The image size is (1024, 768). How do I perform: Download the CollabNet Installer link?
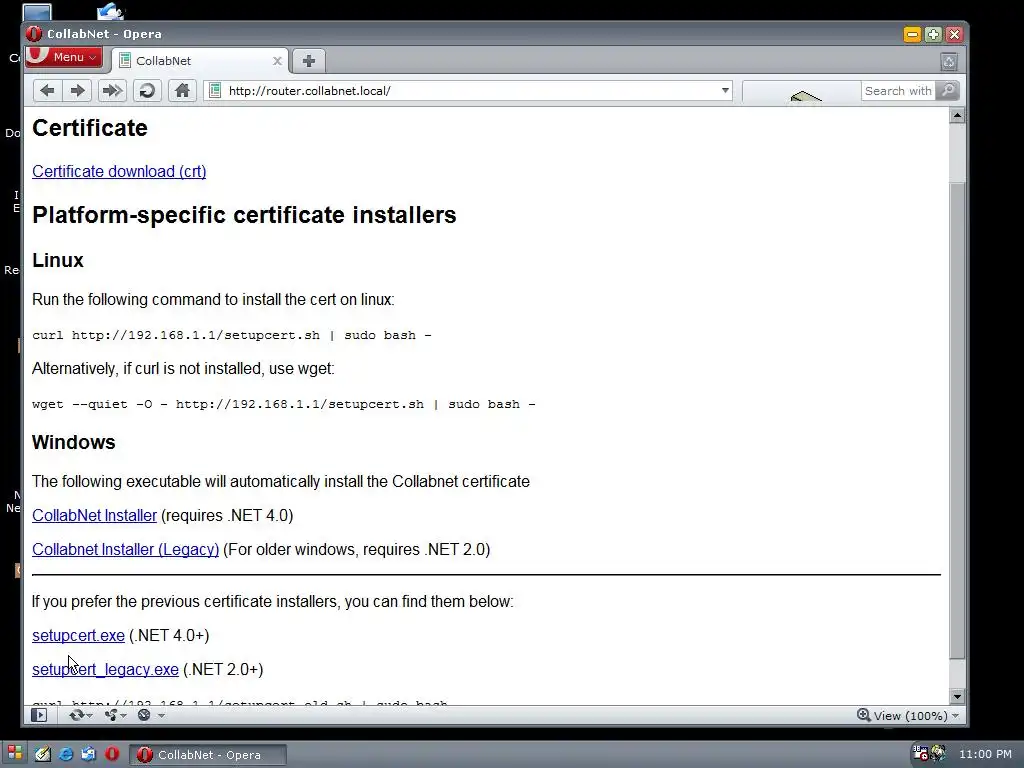click(x=95, y=515)
